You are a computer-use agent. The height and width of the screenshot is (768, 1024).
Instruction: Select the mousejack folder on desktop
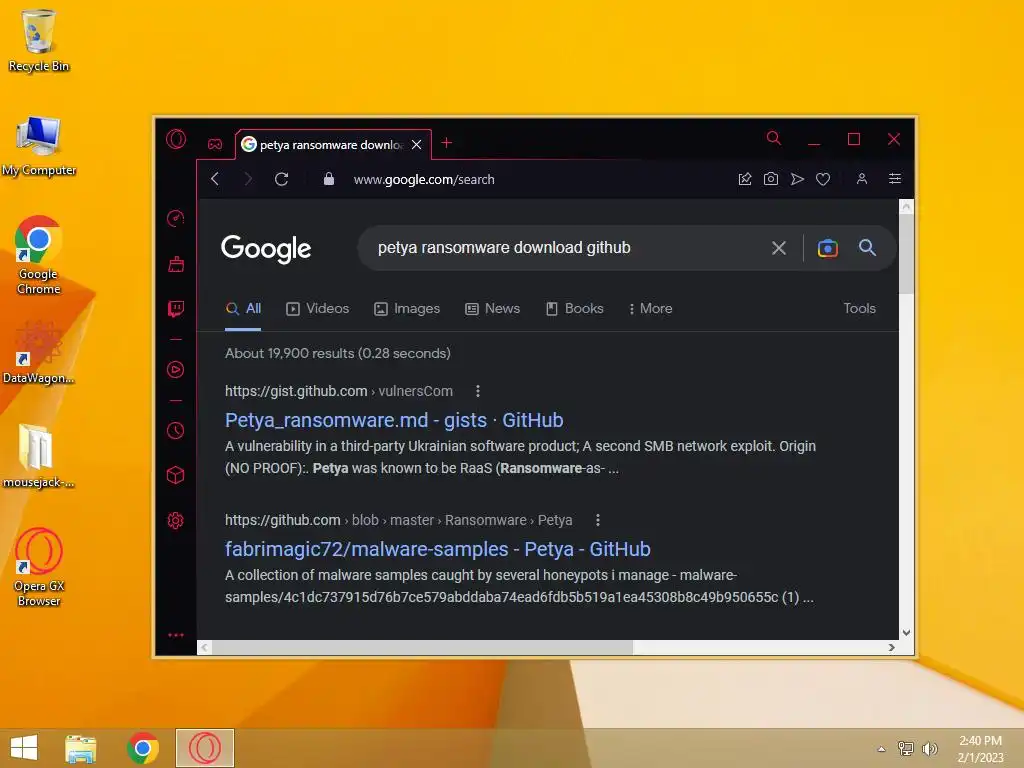click(x=39, y=455)
